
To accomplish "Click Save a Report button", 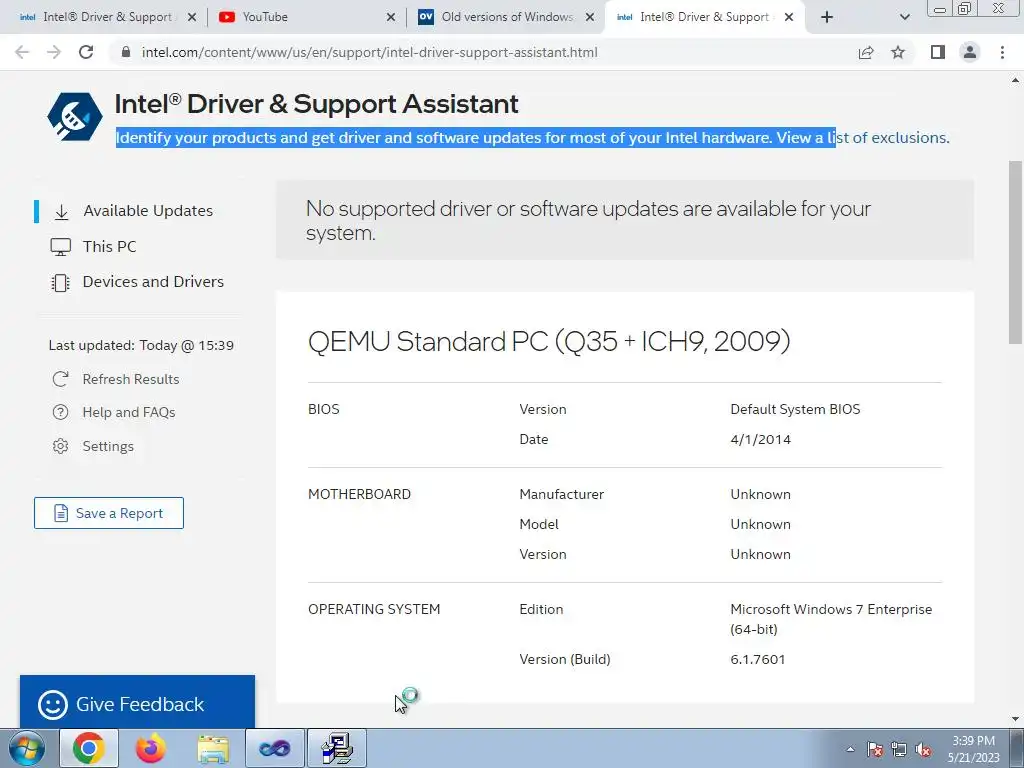I will (108, 513).
